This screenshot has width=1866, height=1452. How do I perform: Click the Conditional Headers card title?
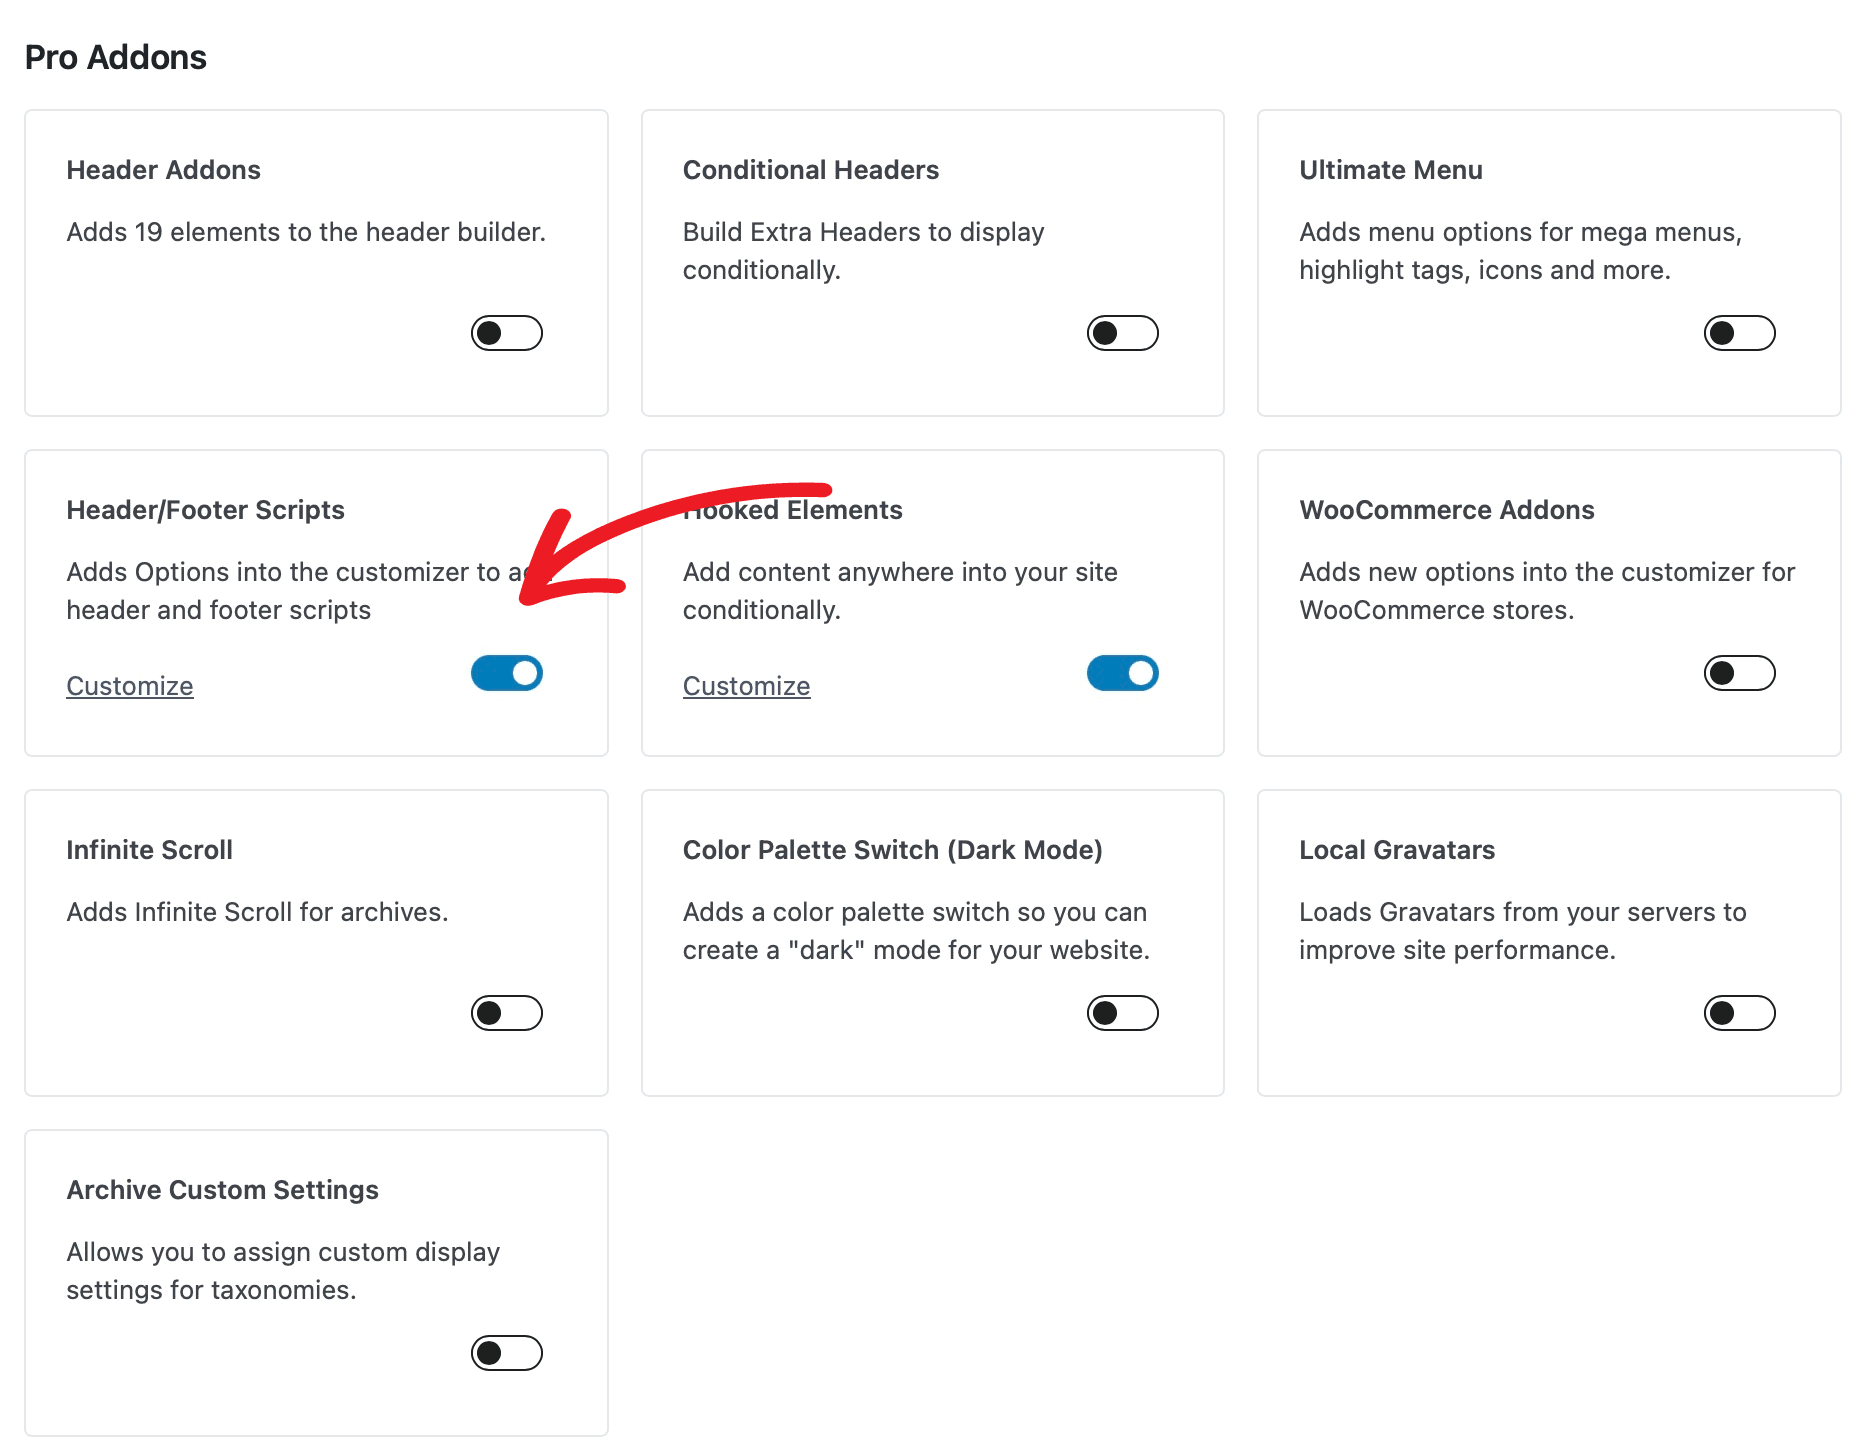point(810,170)
